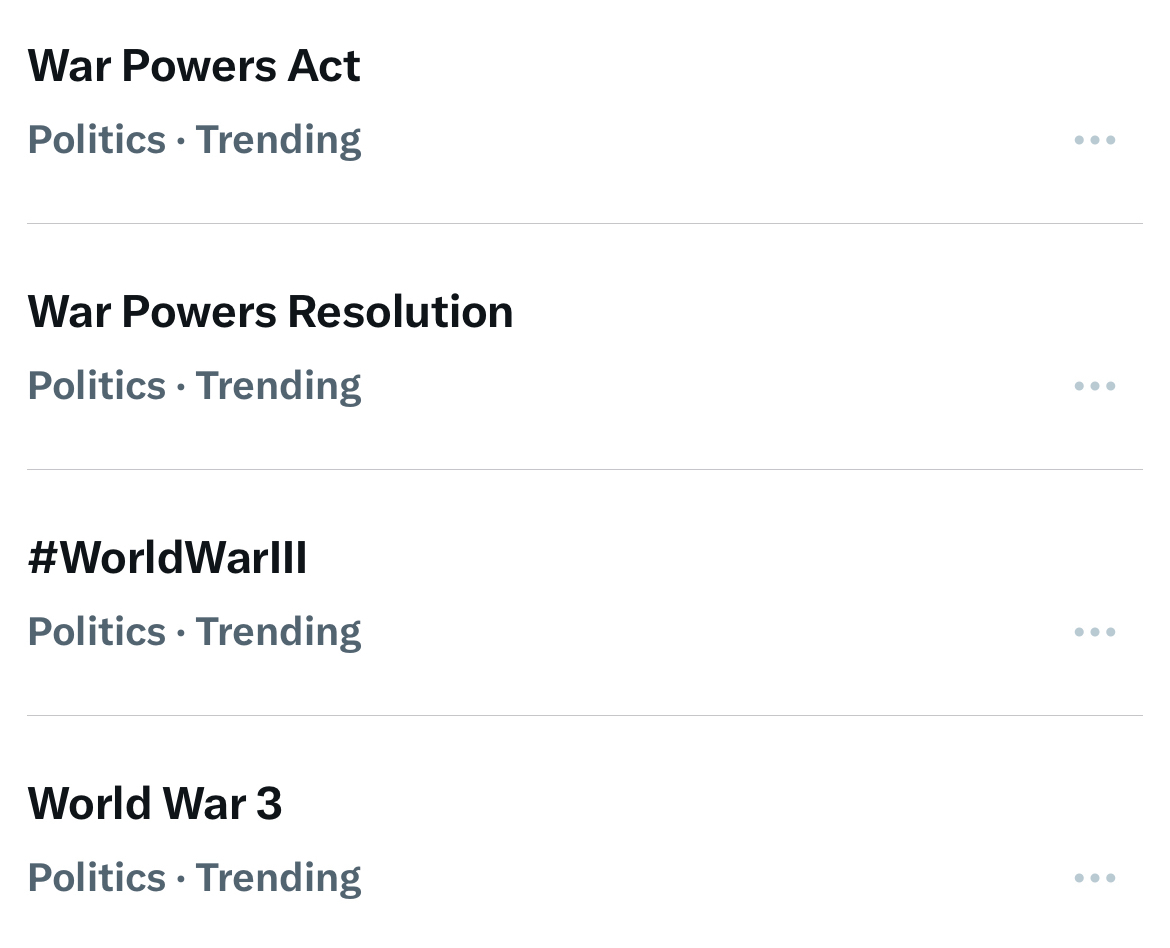Click the divider line below War Powers Act row
The width and height of the screenshot is (1170, 948).
[x=585, y=223]
